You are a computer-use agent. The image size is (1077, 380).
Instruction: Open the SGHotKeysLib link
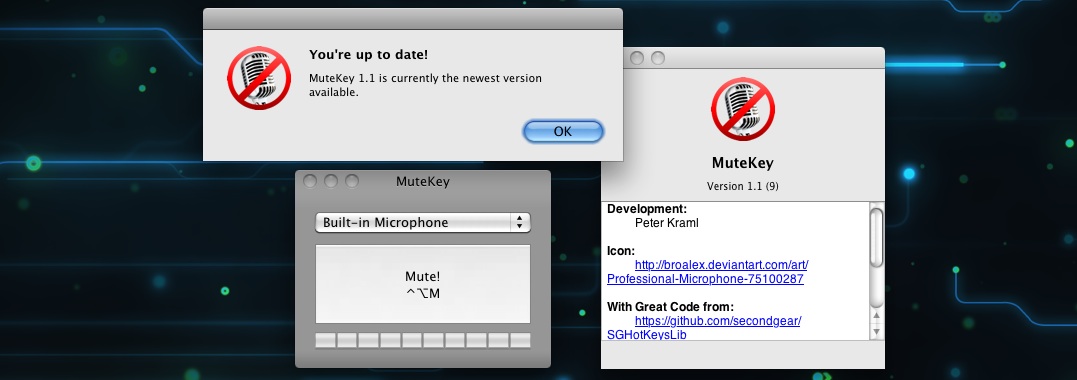[646, 335]
